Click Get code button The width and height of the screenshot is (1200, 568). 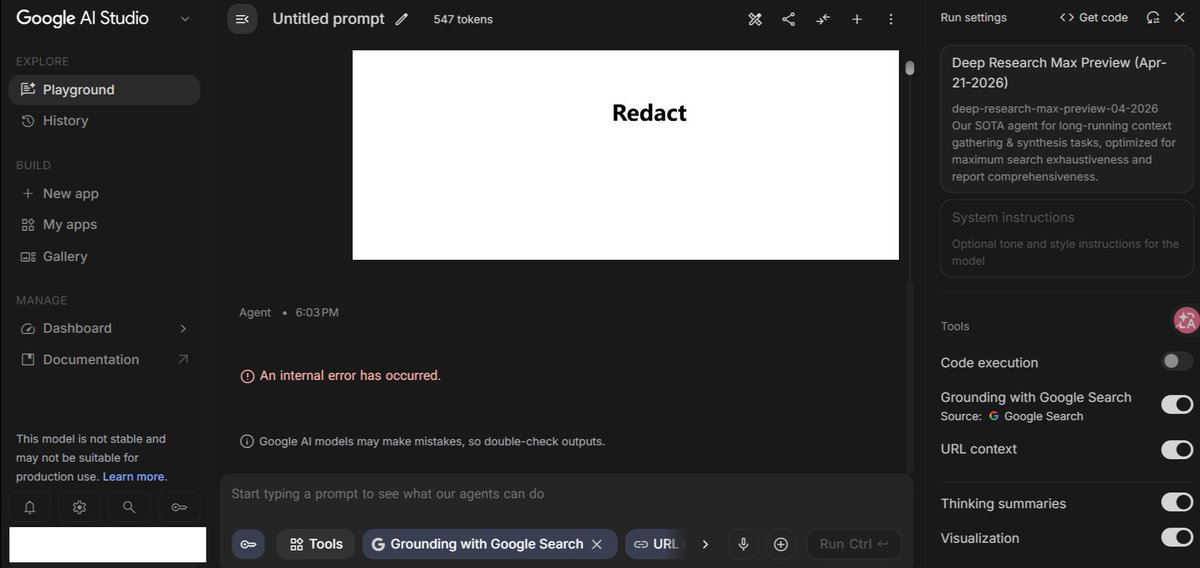tap(1094, 17)
